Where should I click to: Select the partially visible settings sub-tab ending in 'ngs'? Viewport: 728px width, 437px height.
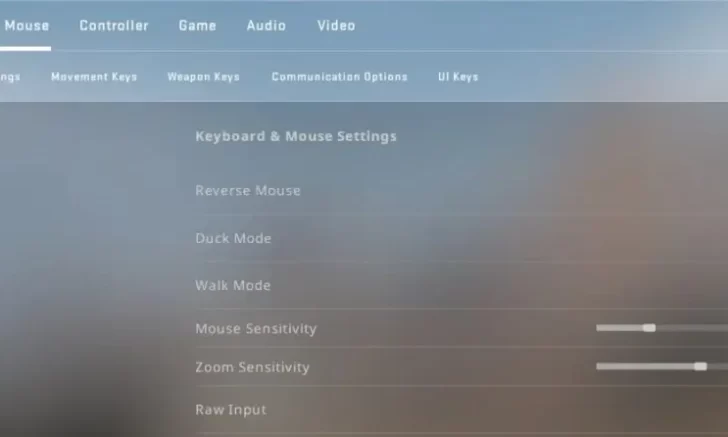click(x=10, y=77)
